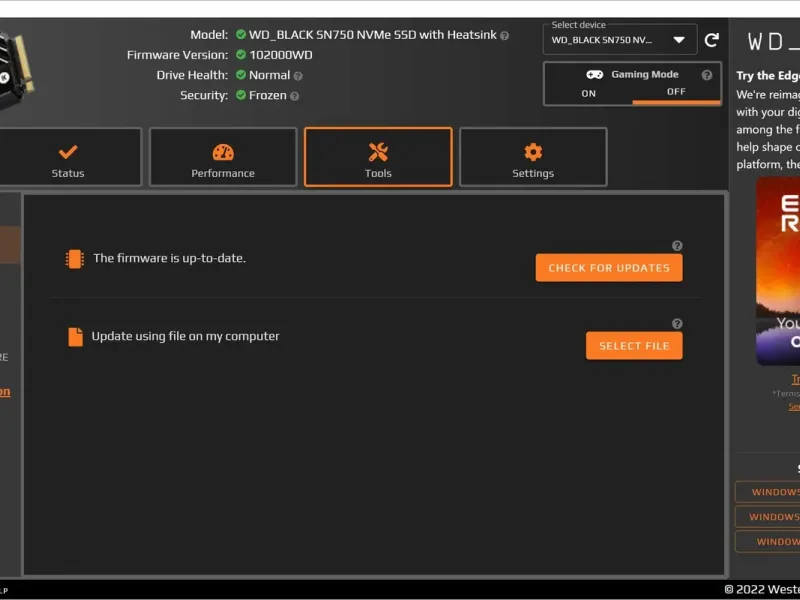800x600 pixels.
Task: Expand the Select device dropdown
Action: click(620, 40)
